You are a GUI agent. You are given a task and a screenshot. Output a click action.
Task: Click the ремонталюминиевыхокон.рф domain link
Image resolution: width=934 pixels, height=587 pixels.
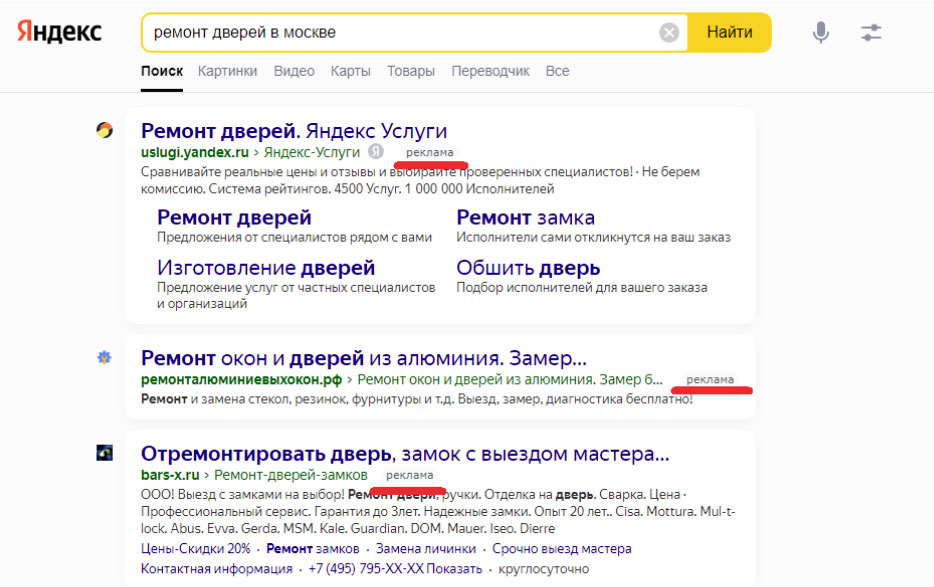click(x=241, y=380)
